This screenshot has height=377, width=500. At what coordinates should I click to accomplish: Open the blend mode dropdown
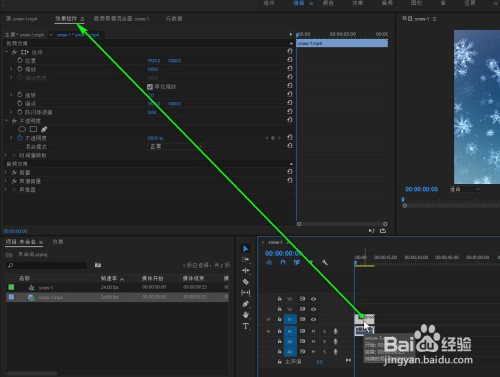[x=175, y=146]
